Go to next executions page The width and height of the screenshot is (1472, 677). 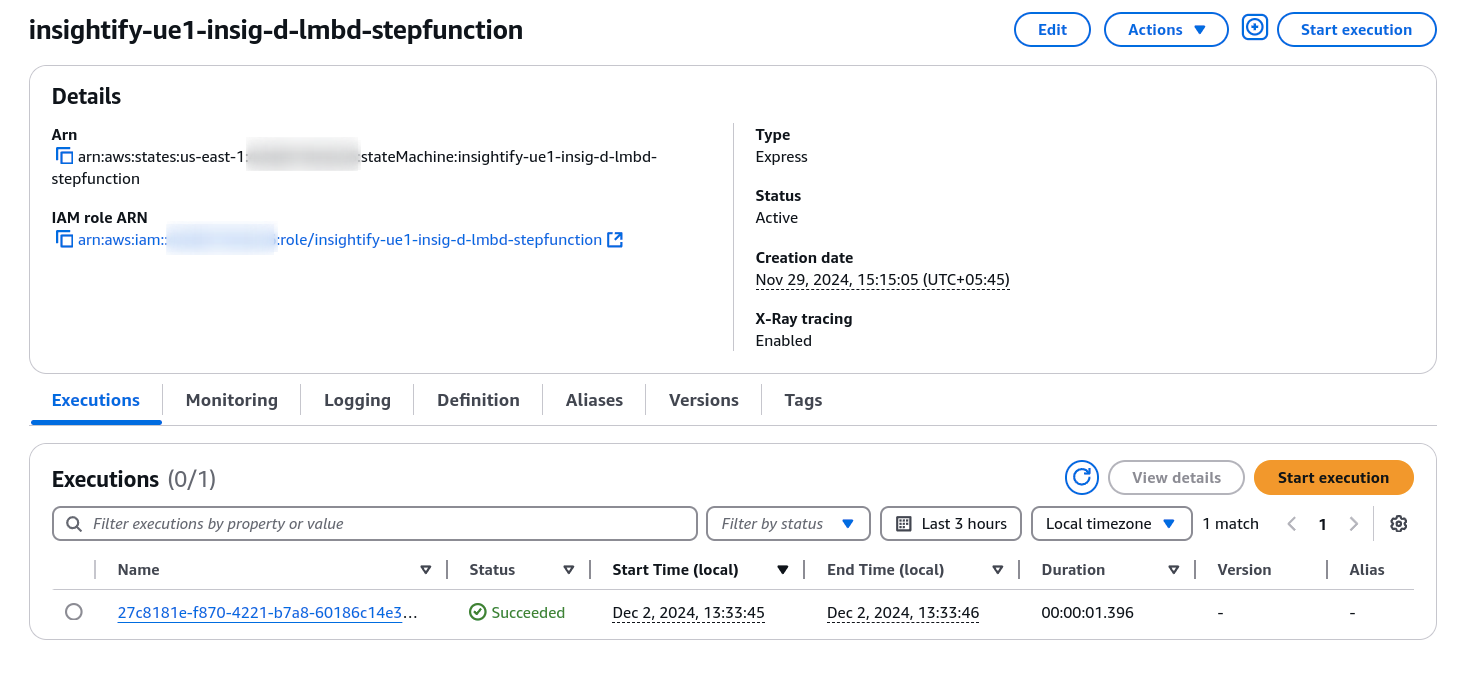point(1354,524)
